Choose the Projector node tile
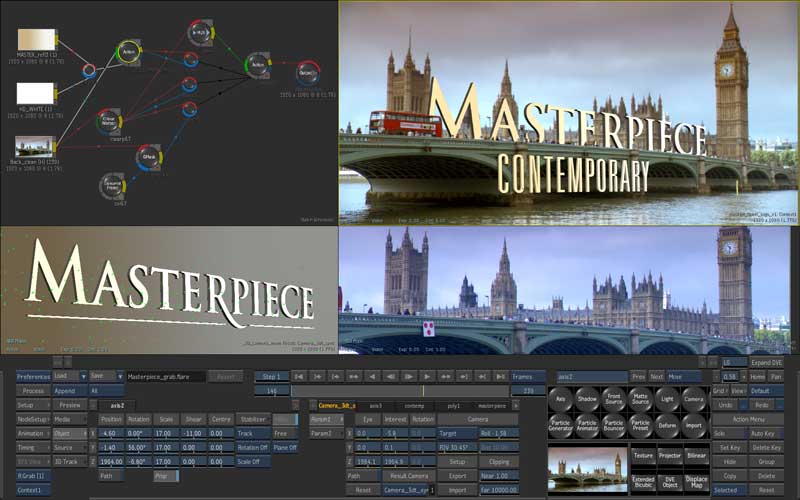 [x=670, y=456]
